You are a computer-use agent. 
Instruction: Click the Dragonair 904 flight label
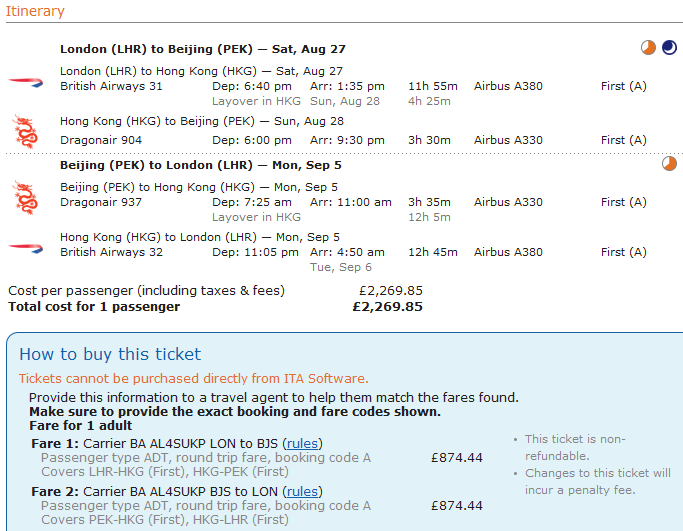coord(100,140)
